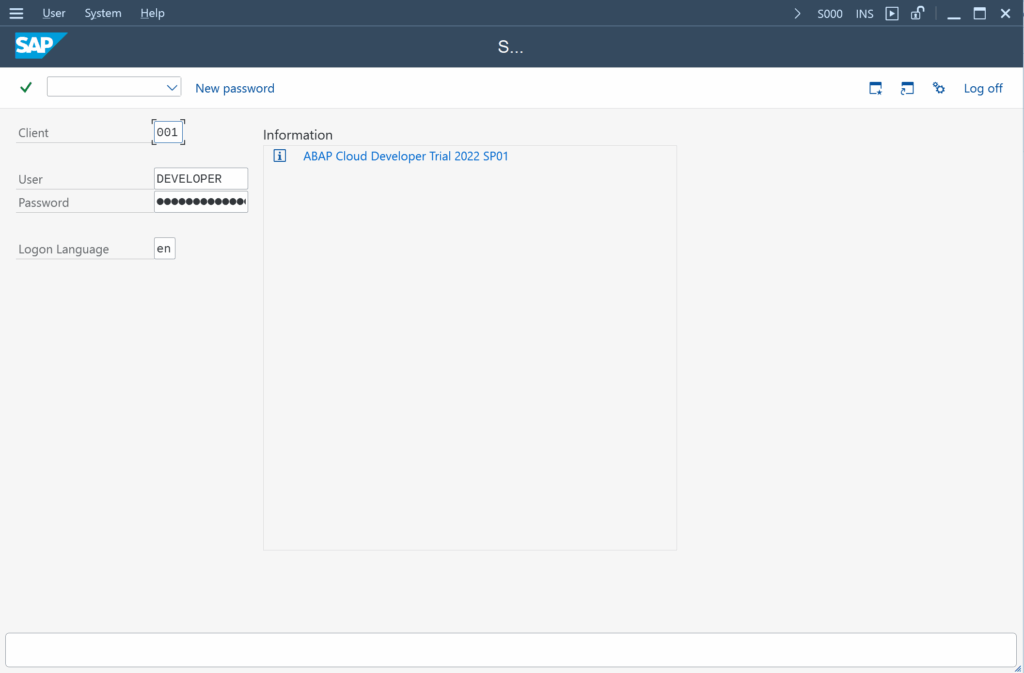
Task: Click the SAP logo
Action: coord(40,46)
